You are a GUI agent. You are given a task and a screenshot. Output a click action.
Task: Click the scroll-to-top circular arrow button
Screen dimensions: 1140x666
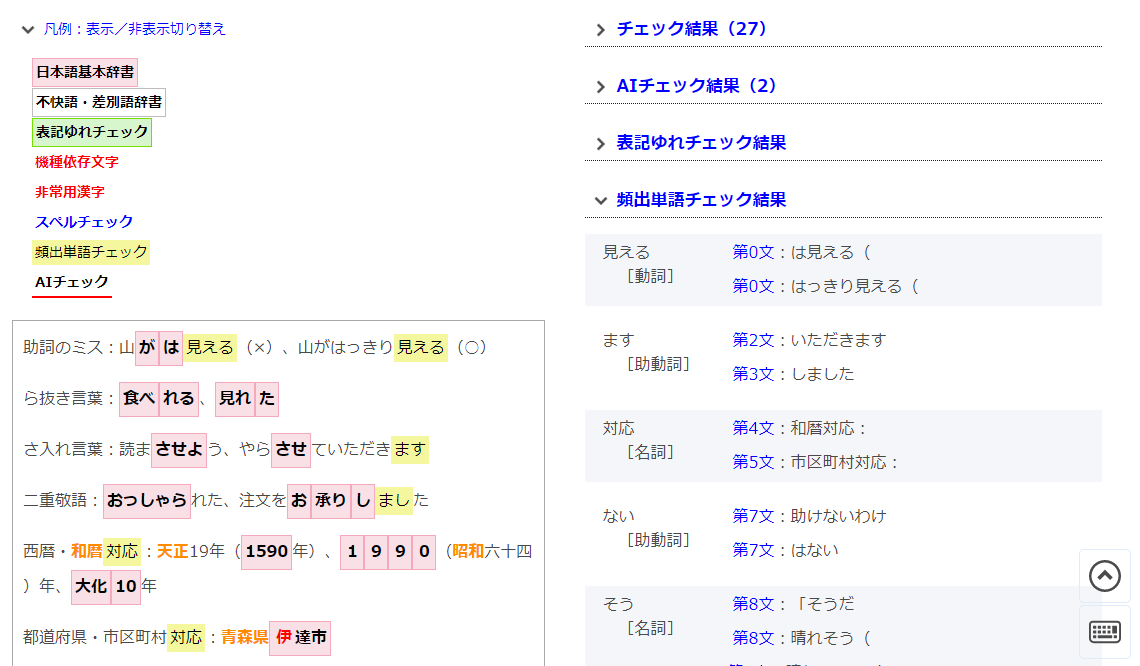coord(1104,576)
